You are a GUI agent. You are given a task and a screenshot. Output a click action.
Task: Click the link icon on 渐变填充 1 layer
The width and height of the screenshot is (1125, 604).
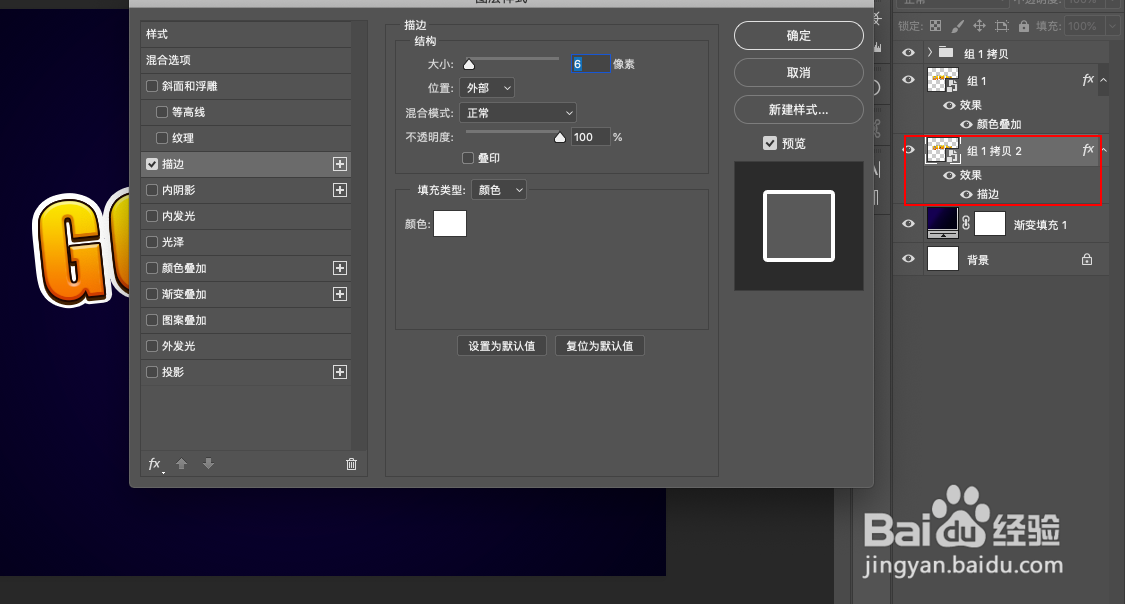[966, 223]
